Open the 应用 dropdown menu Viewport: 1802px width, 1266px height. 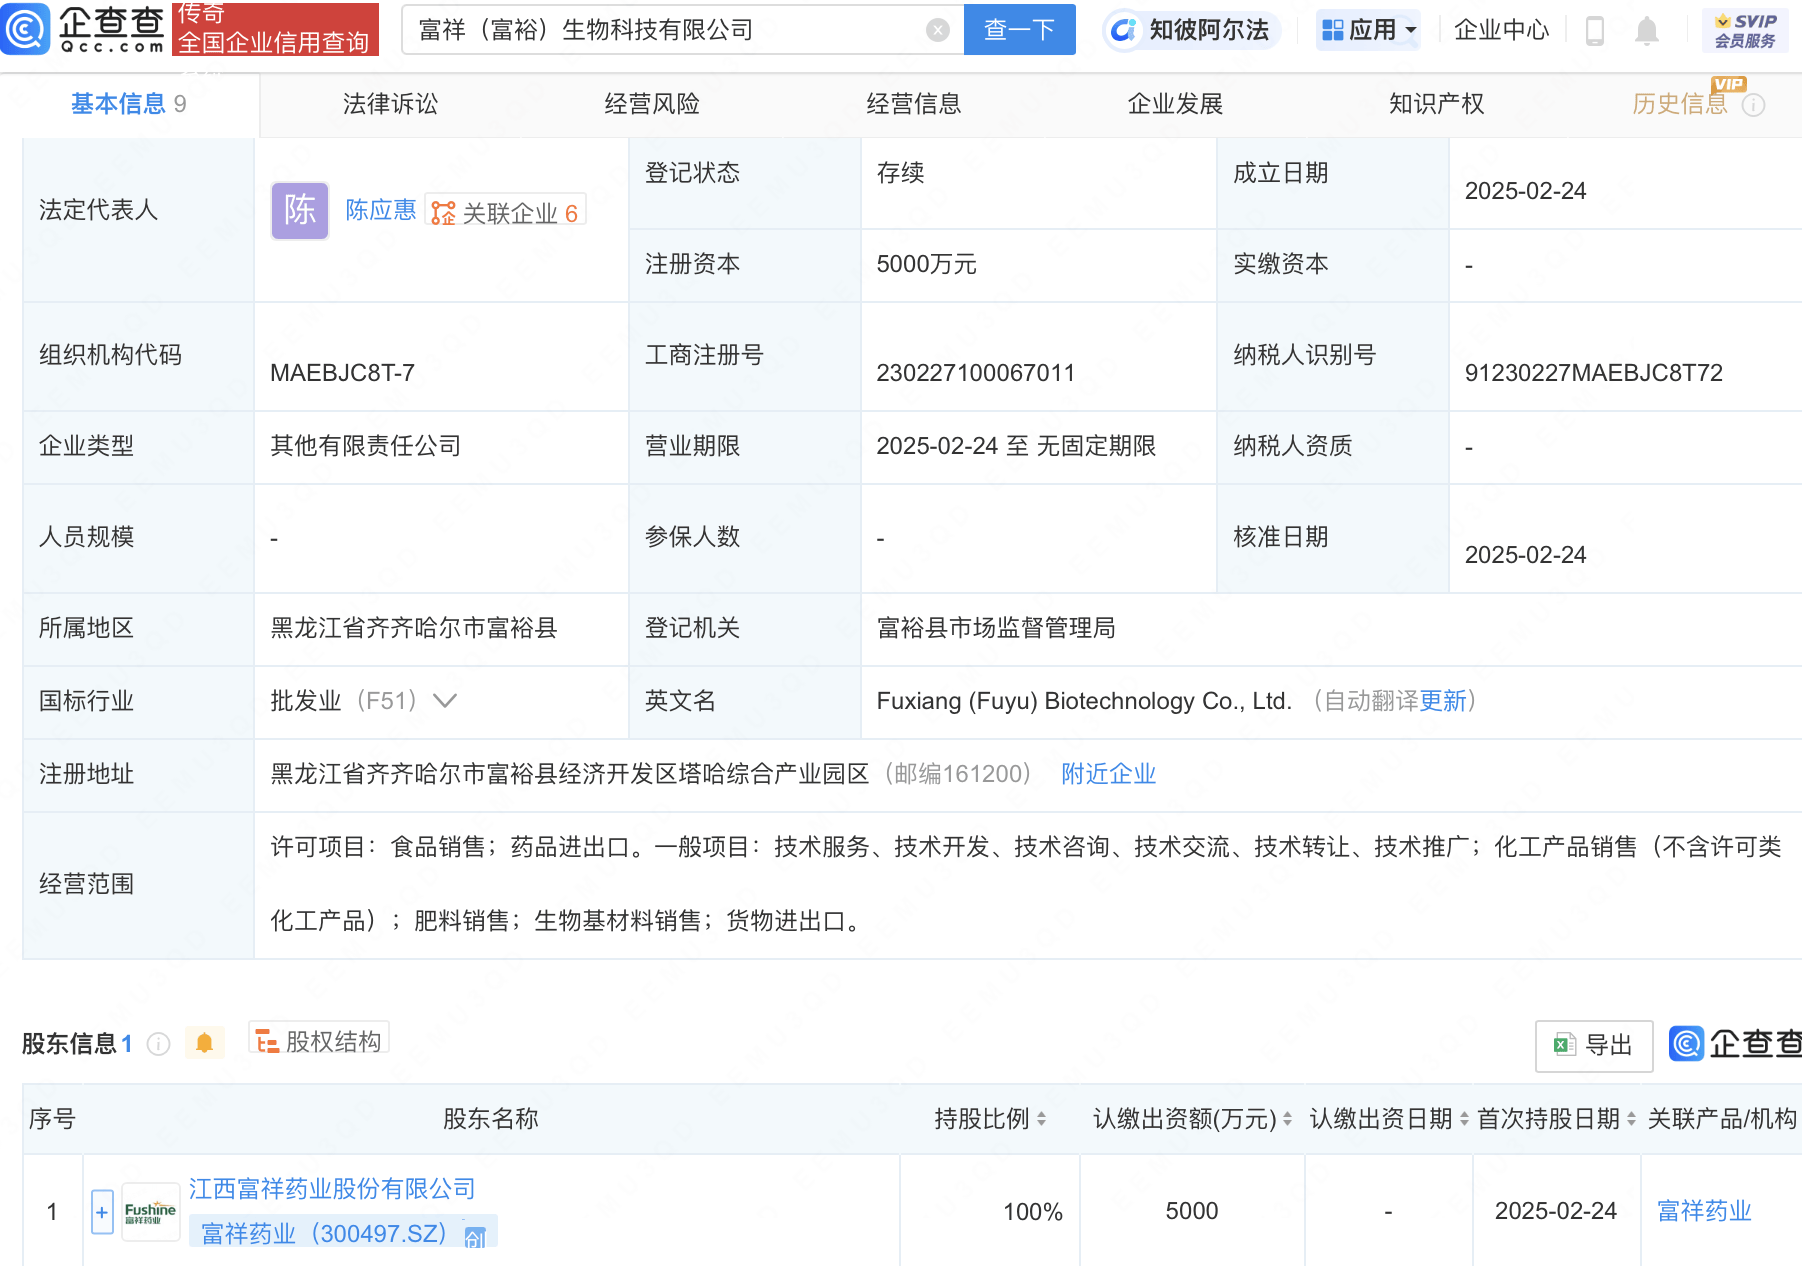tap(1369, 30)
